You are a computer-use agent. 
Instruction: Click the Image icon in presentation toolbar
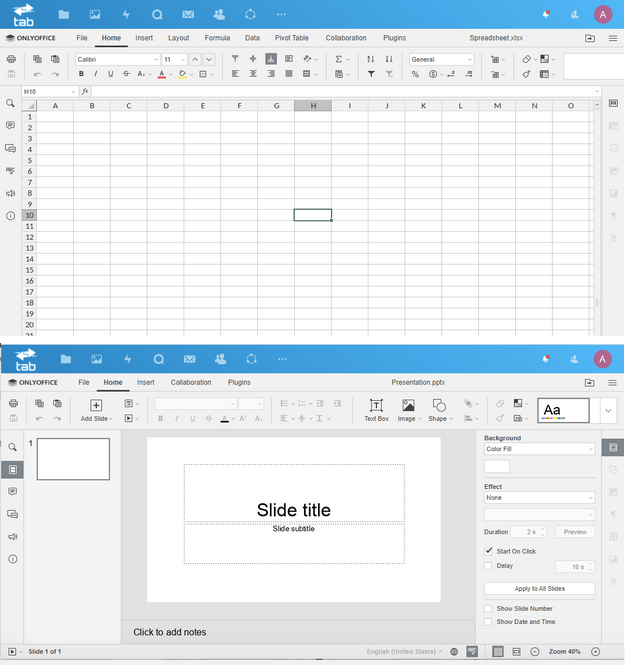click(408, 406)
